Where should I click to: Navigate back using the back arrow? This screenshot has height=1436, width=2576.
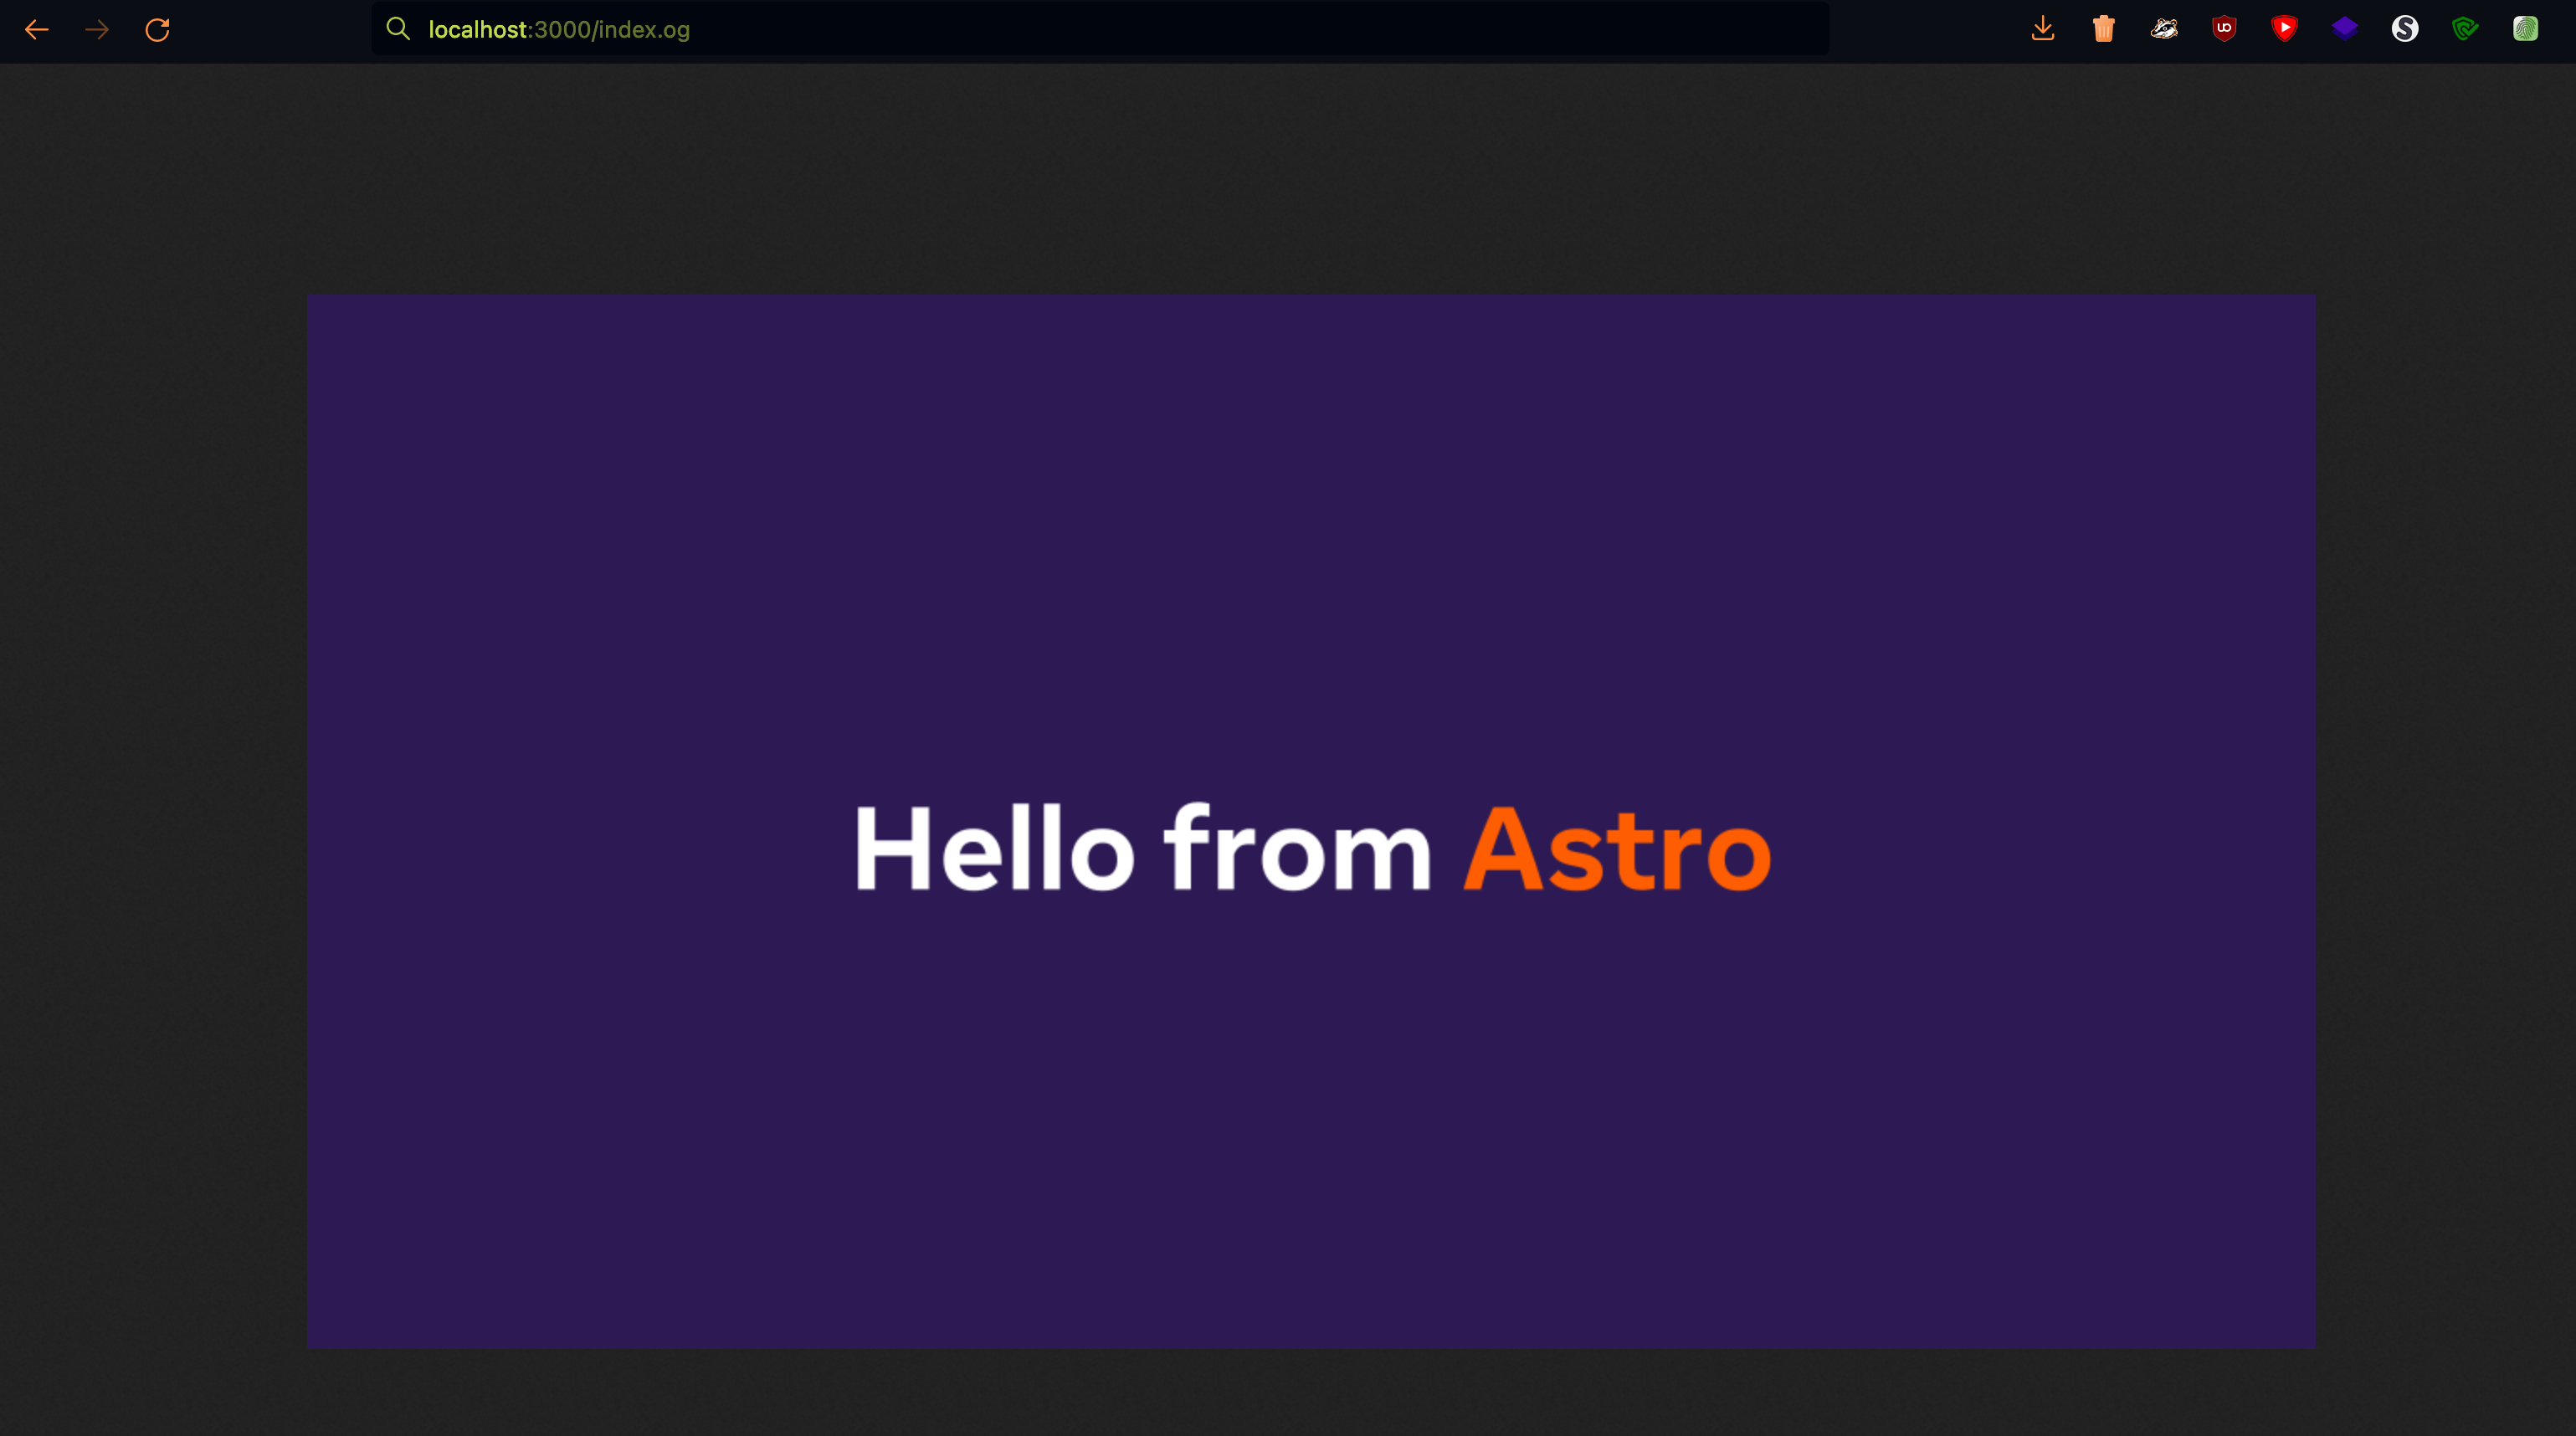pyautogui.click(x=37, y=30)
